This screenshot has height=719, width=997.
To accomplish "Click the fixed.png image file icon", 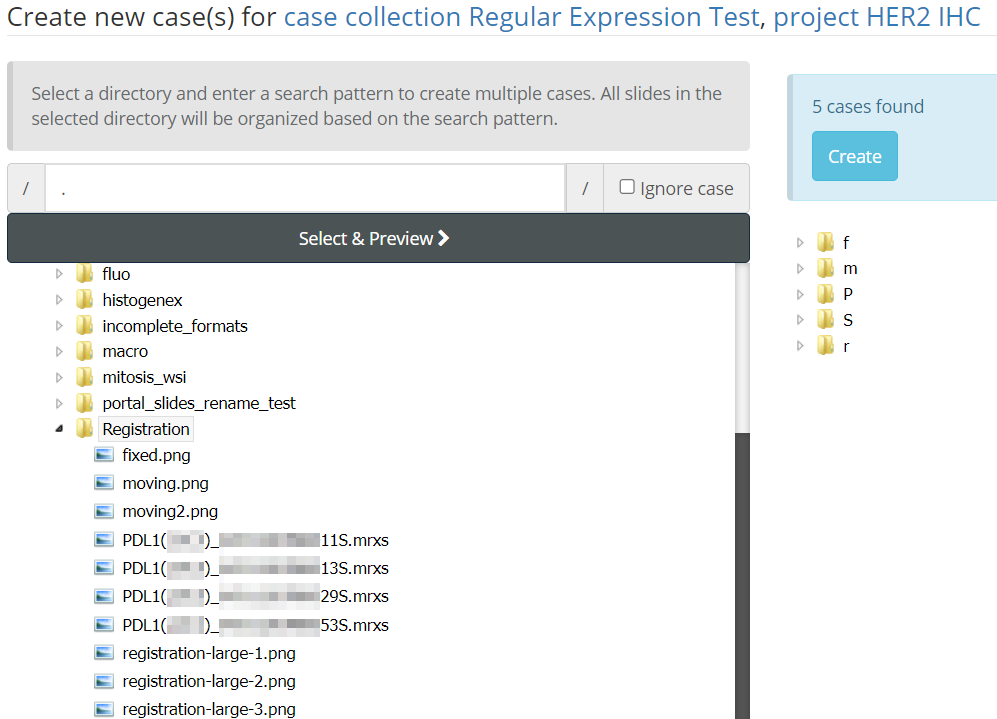I will [104, 455].
